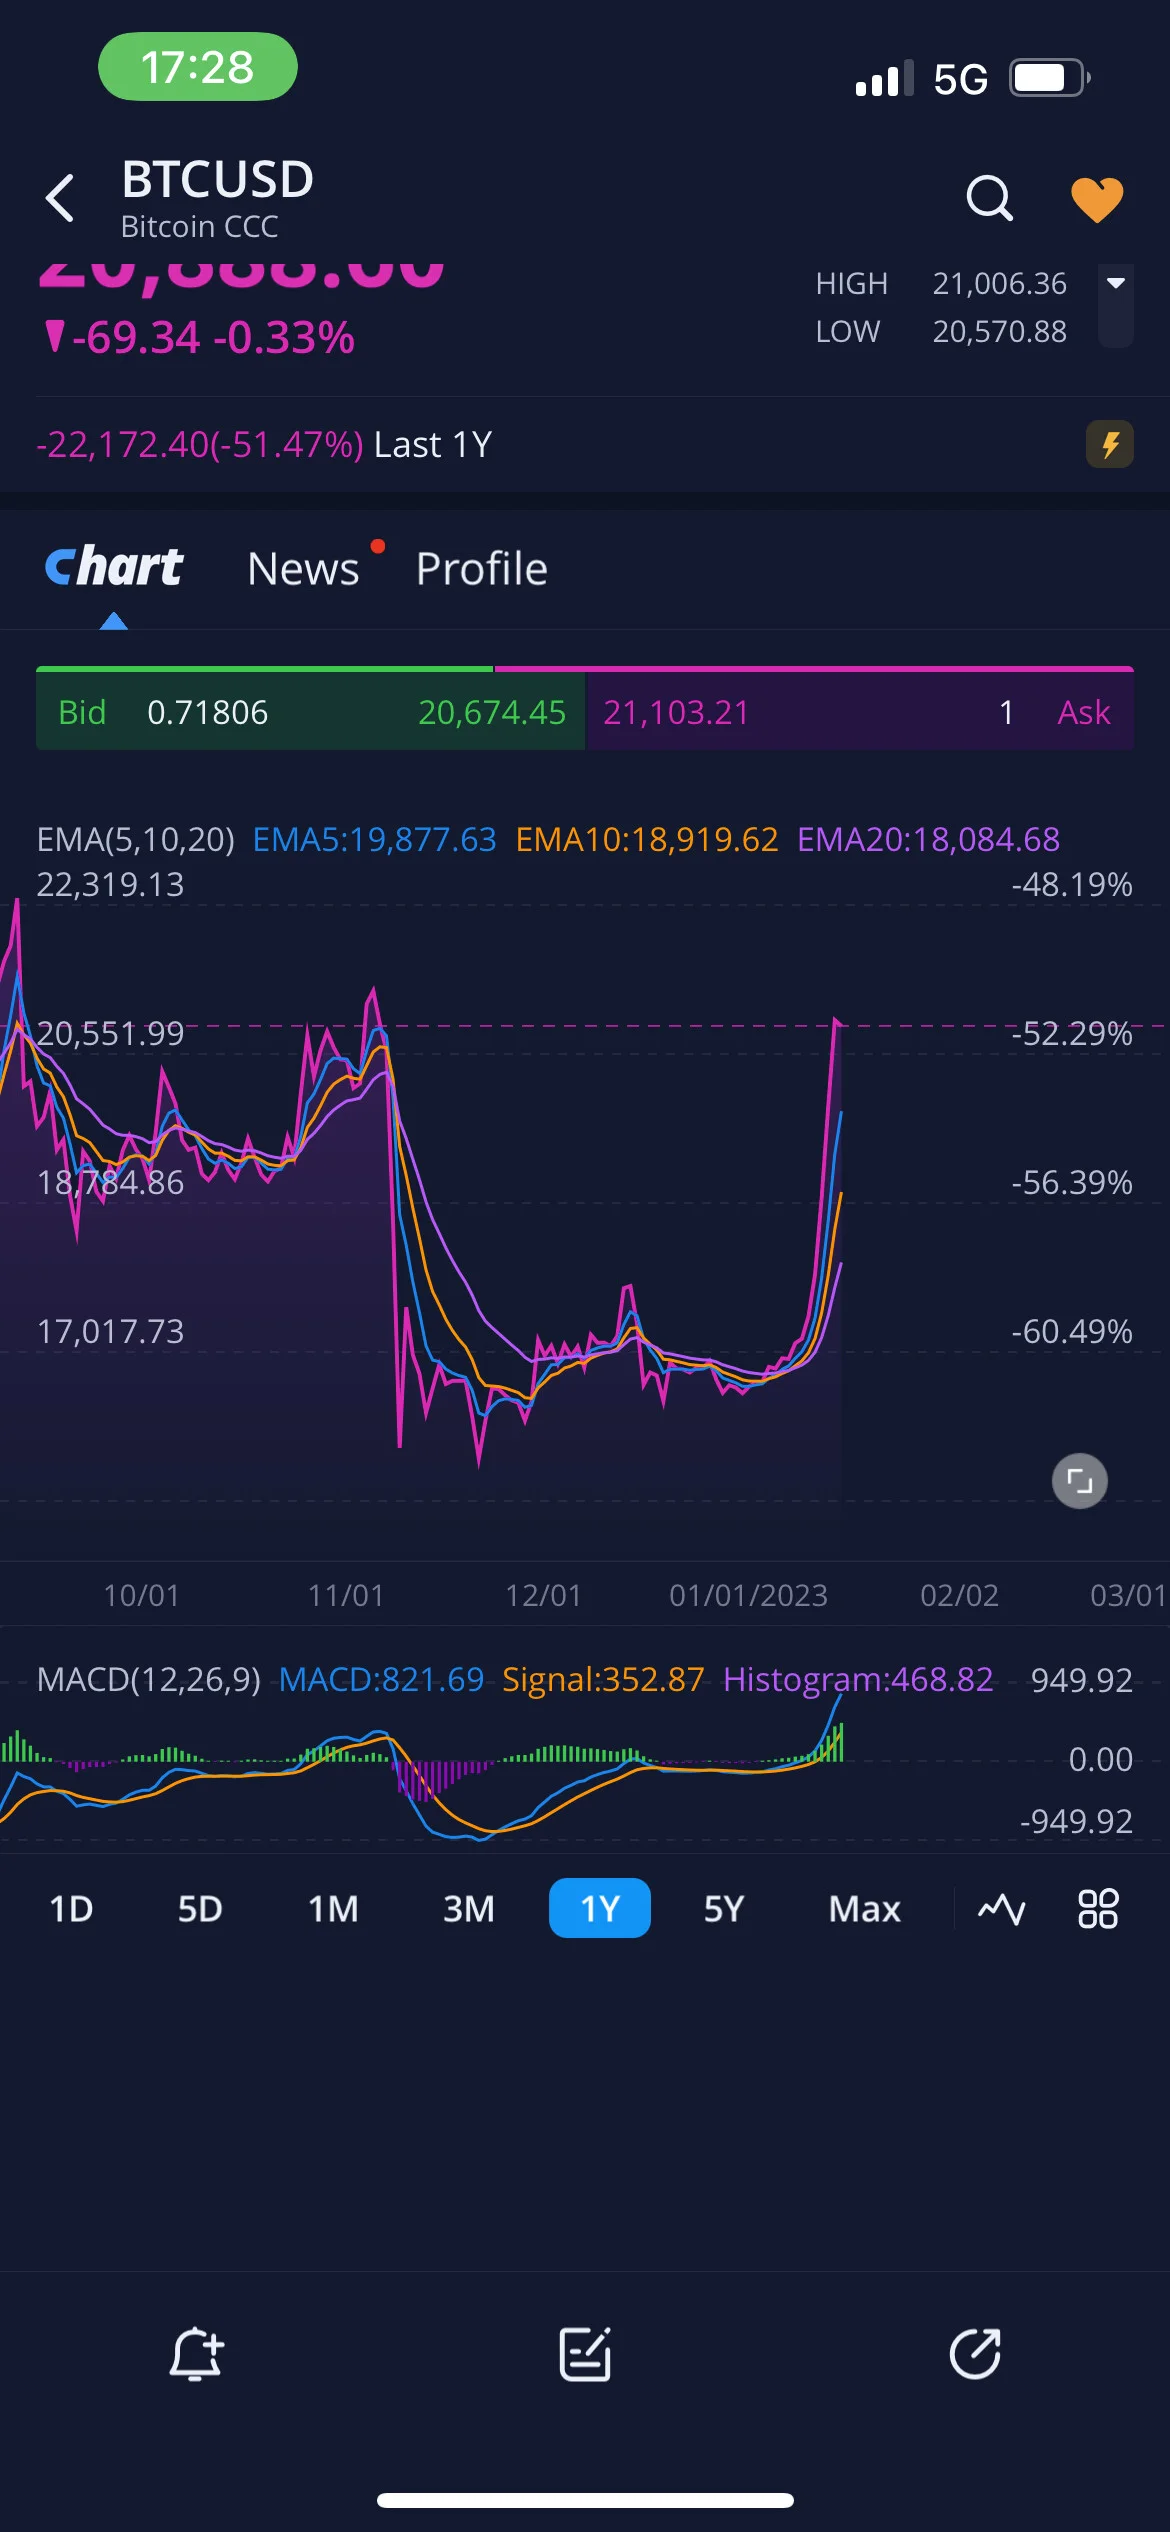Select the 1Y timeframe
The height and width of the screenshot is (2532, 1170).
pyautogui.click(x=600, y=1908)
